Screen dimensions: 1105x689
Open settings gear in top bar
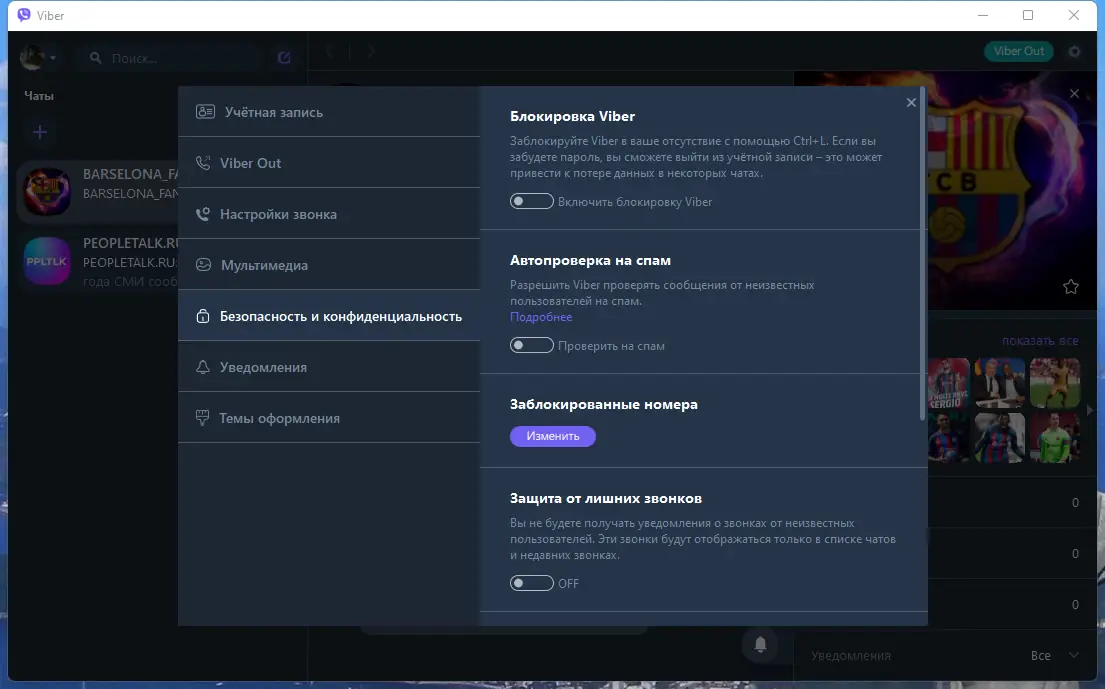(x=1074, y=51)
